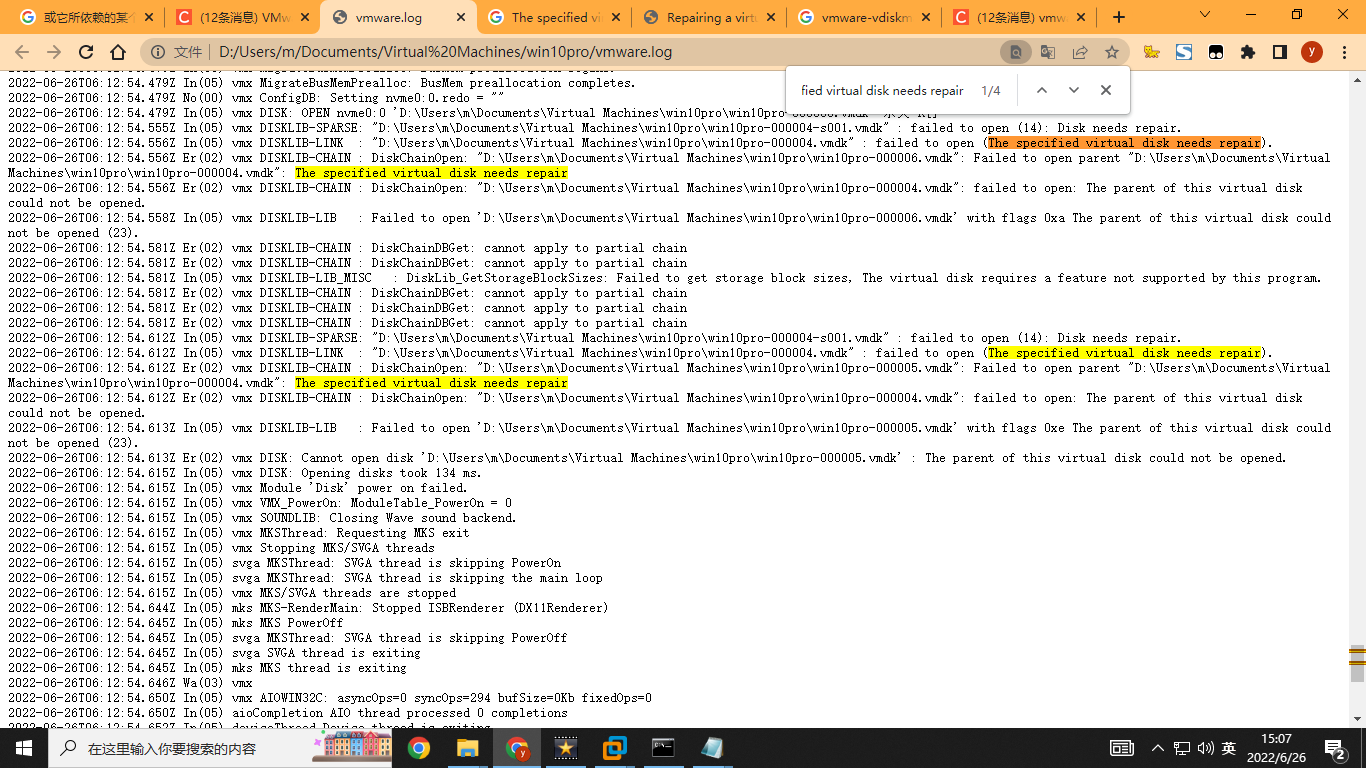Viewport: 1366px width, 768px height.
Task: Open Chrome's three-dot settings menu
Action: [1344, 51]
